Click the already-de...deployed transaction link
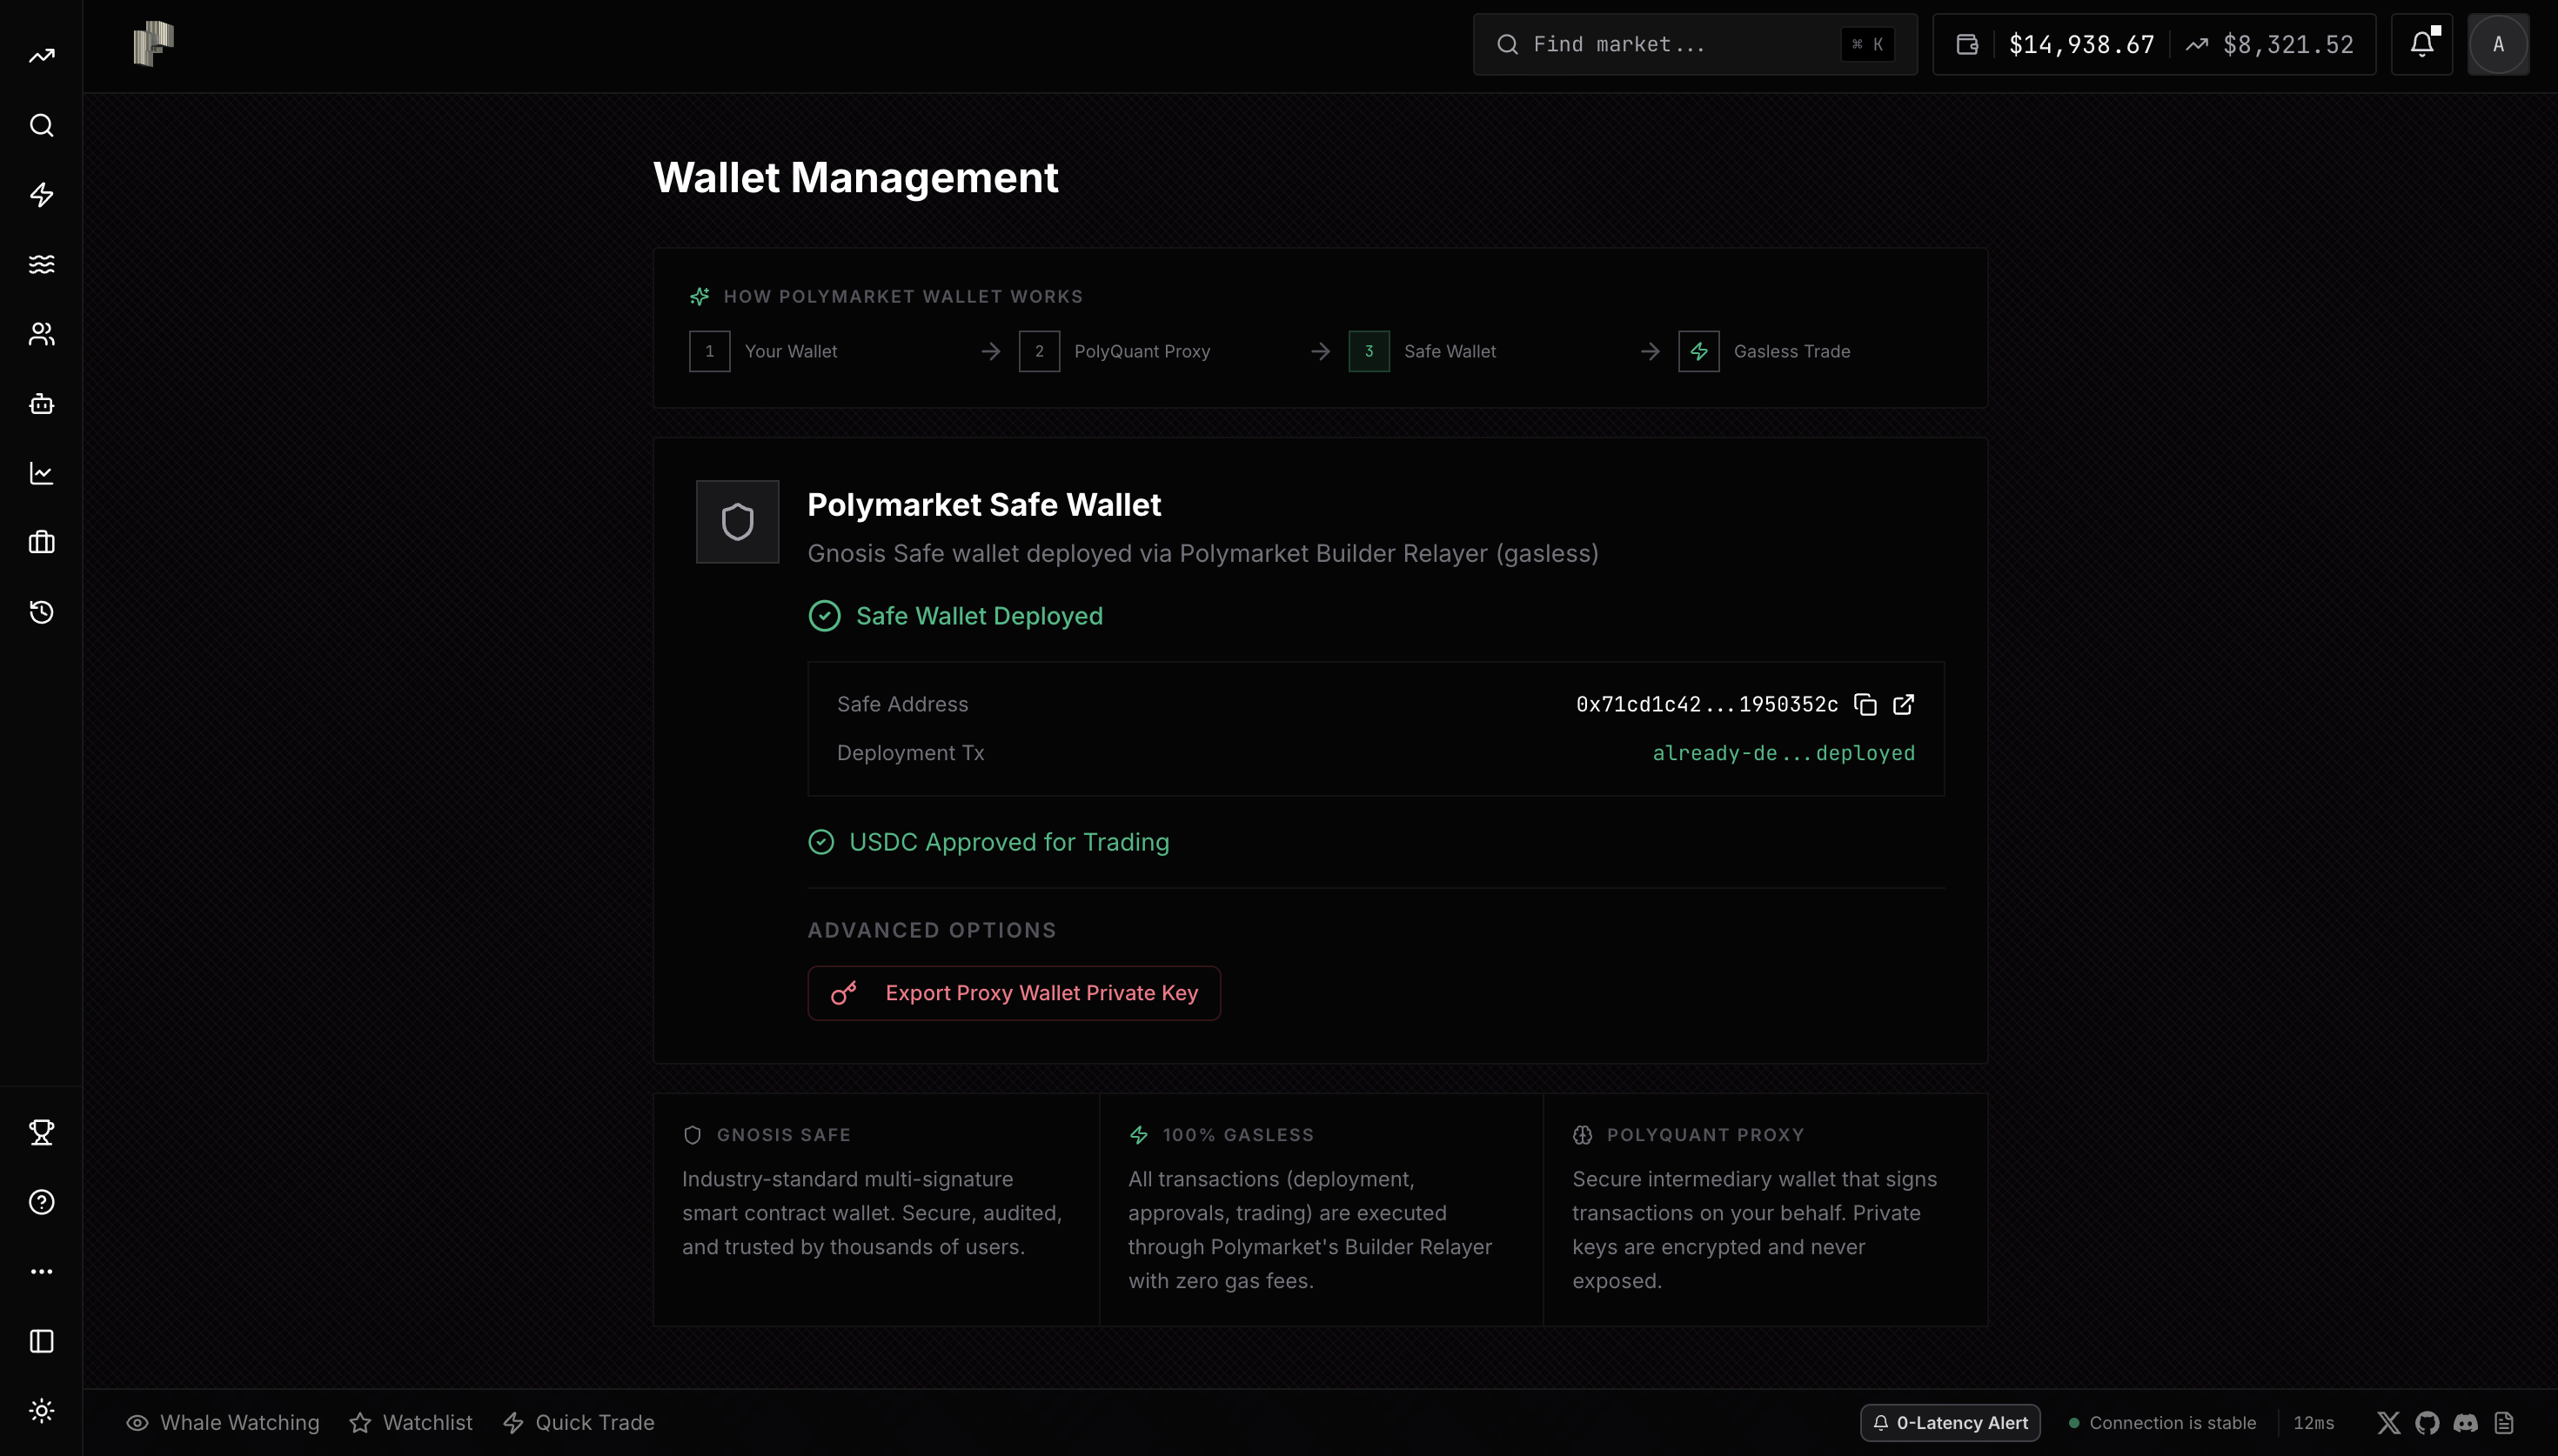This screenshot has height=1456, width=2558. (x=1783, y=753)
